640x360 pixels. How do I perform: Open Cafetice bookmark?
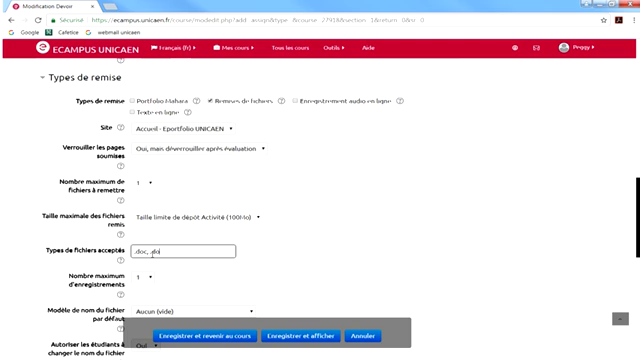pos(62,32)
